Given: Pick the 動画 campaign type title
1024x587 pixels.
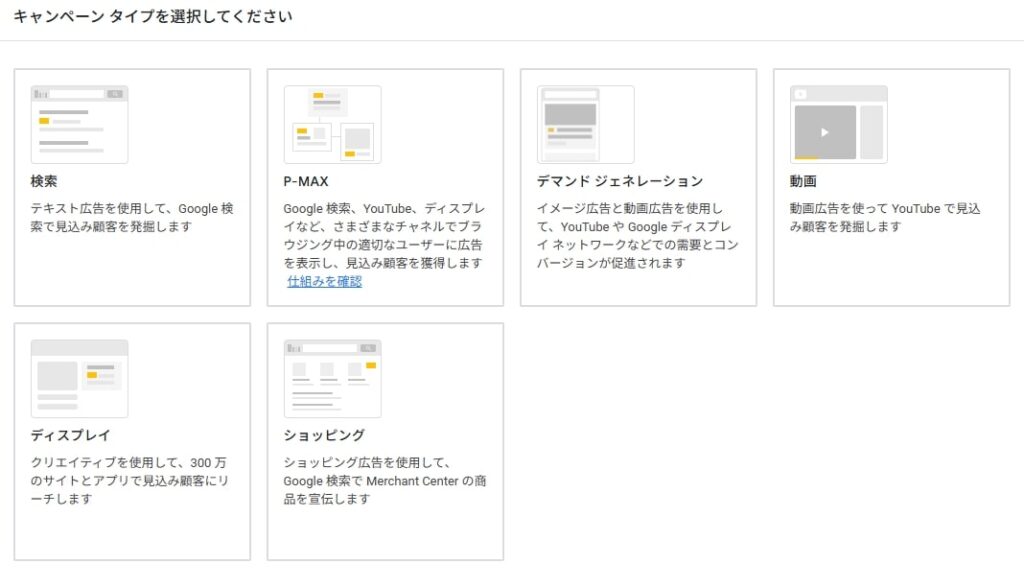Looking at the screenshot, I should coord(803,181).
